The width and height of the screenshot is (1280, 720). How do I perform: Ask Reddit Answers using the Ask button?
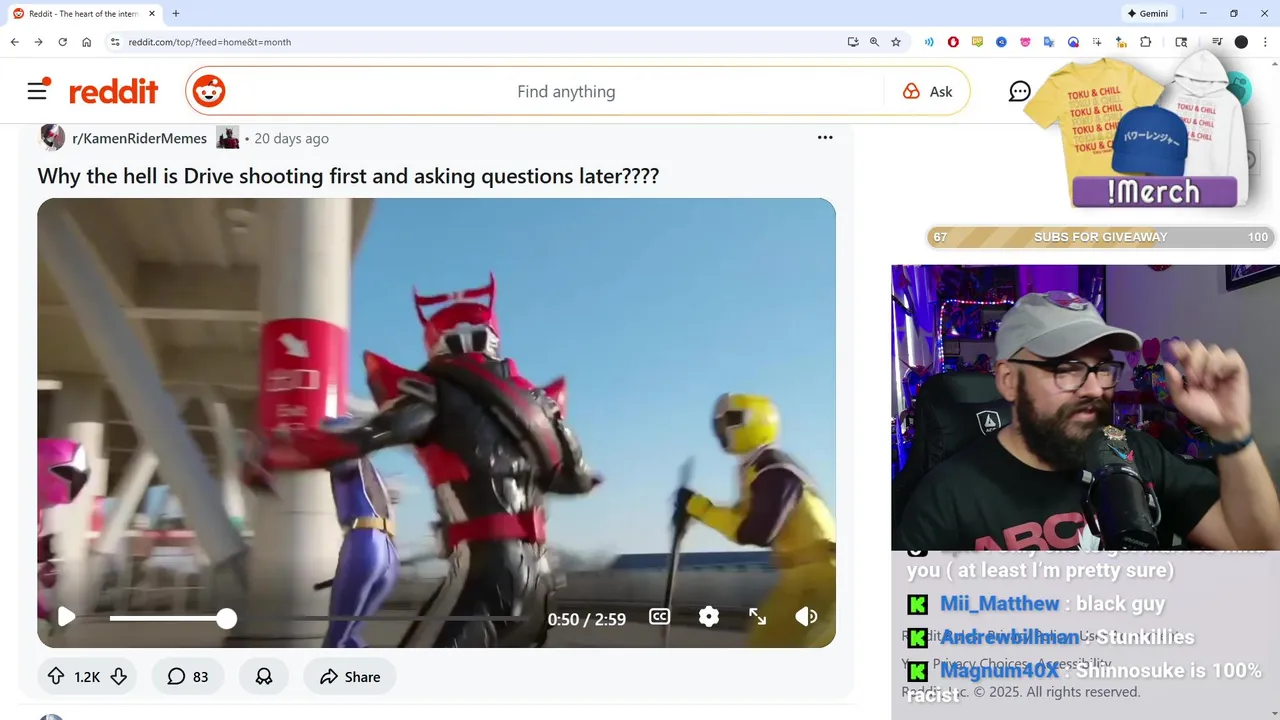click(928, 92)
